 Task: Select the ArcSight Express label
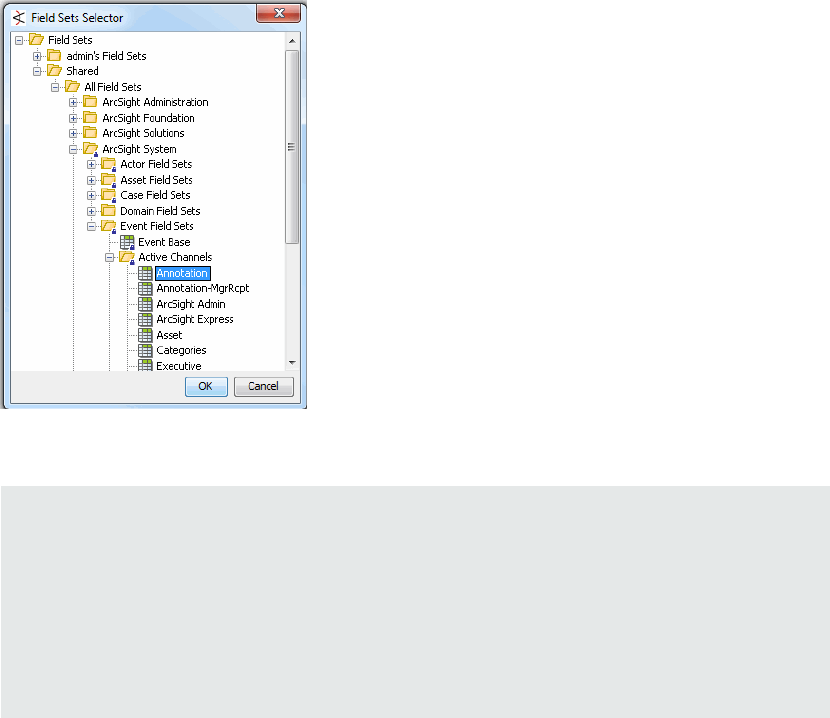195,319
